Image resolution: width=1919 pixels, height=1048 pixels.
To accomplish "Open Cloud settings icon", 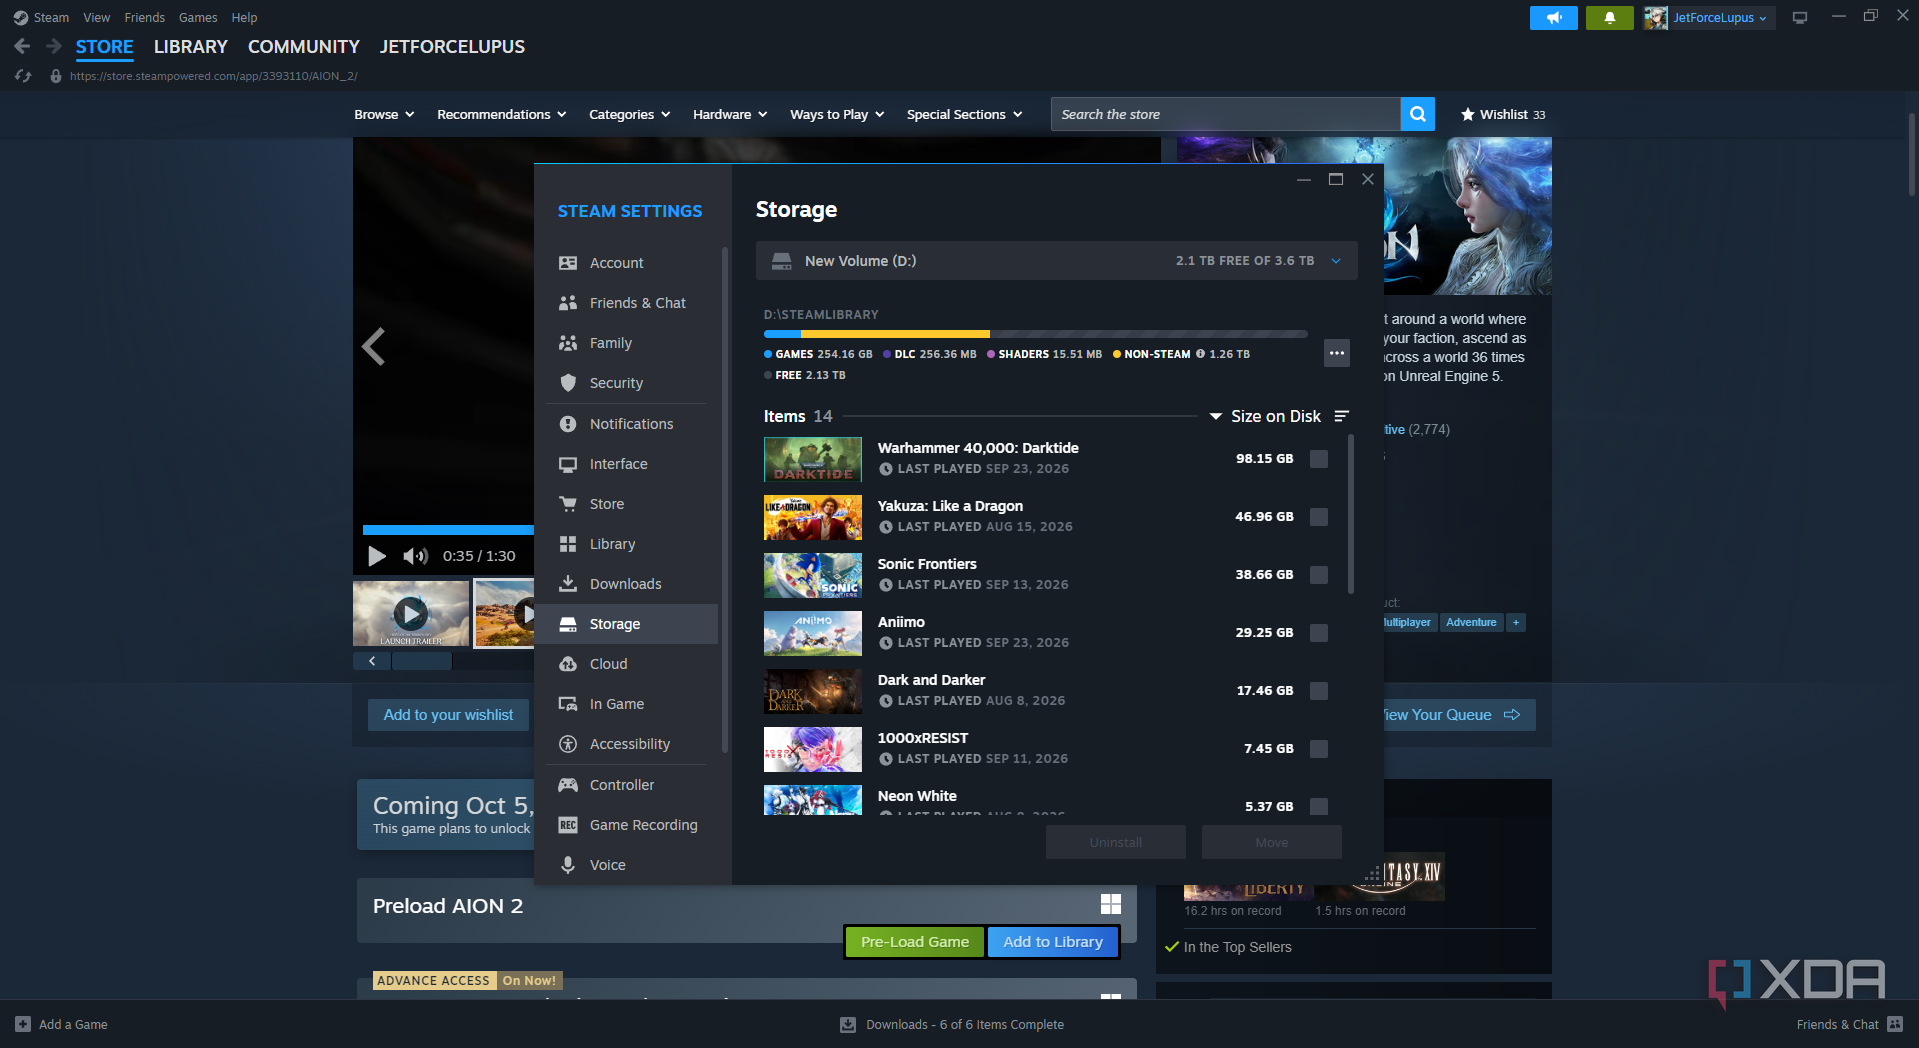I will click(568, 664).
